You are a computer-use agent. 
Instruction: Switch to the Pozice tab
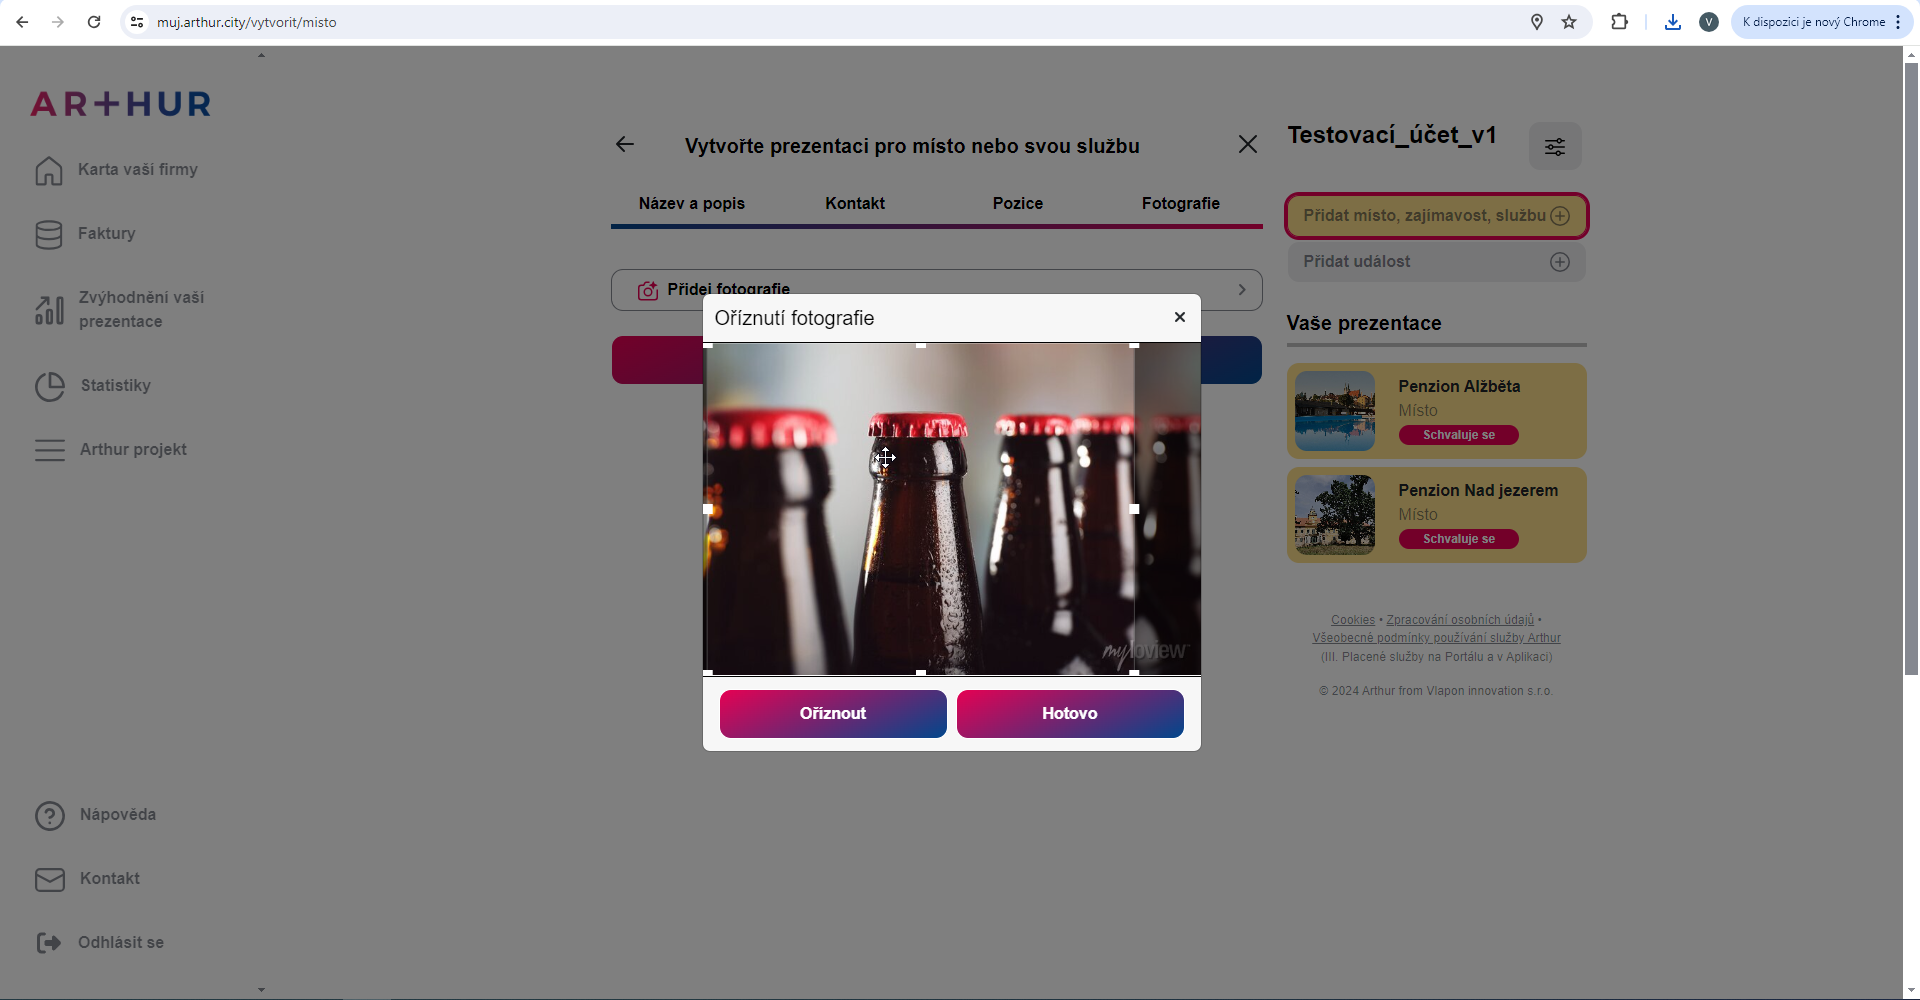(x=1017, y=203)
